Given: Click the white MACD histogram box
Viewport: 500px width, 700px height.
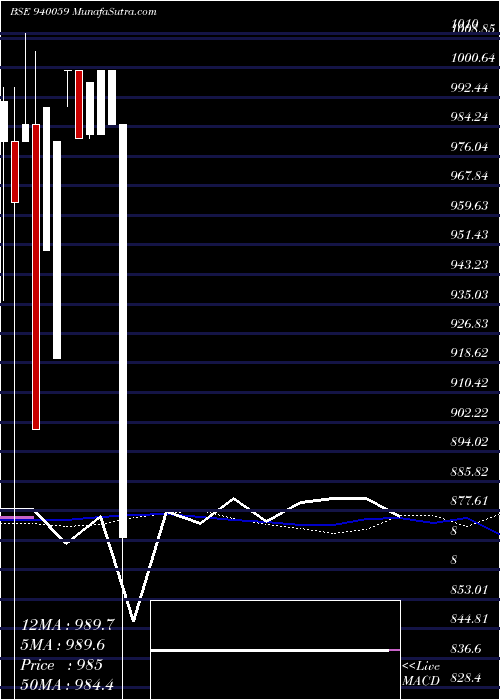Looking at the screenshot, I should 276,650.
